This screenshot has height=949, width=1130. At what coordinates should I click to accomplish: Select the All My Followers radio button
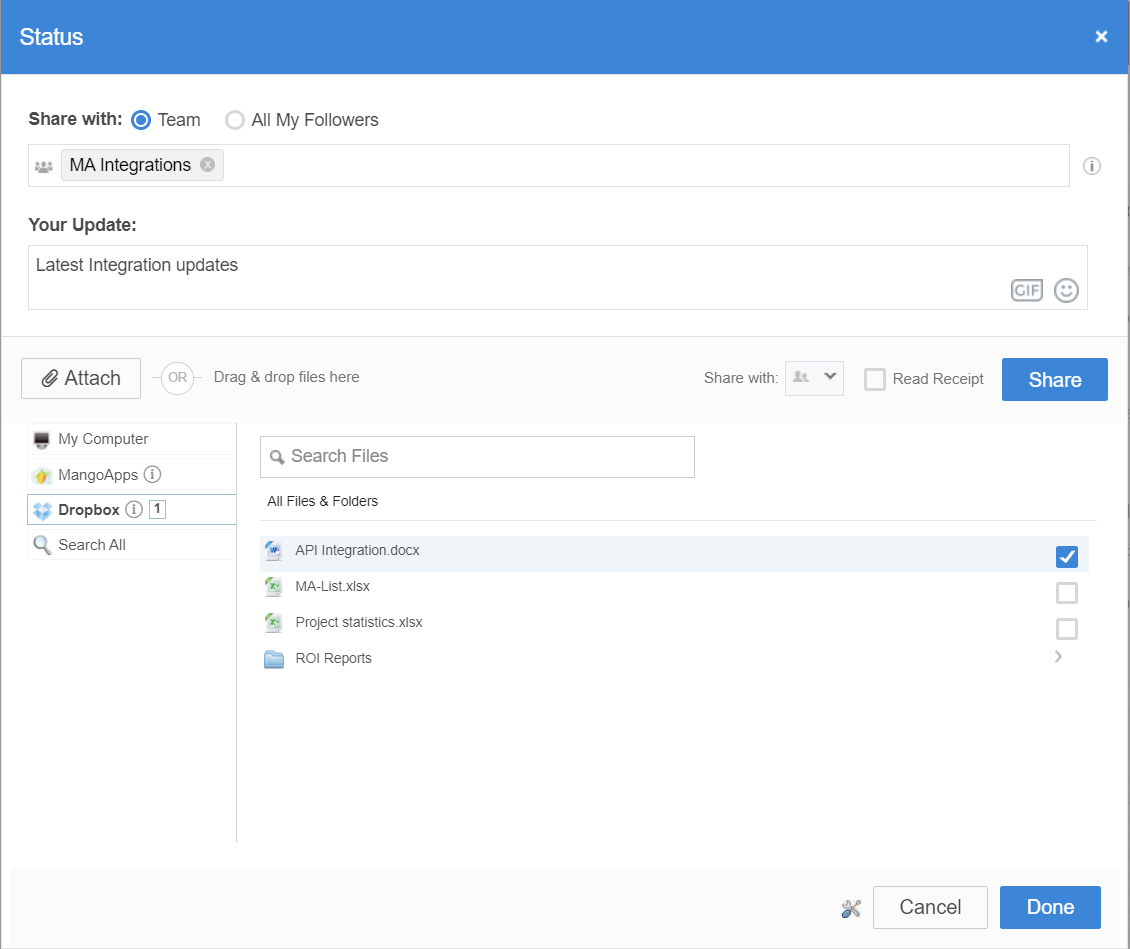point(235,120)
